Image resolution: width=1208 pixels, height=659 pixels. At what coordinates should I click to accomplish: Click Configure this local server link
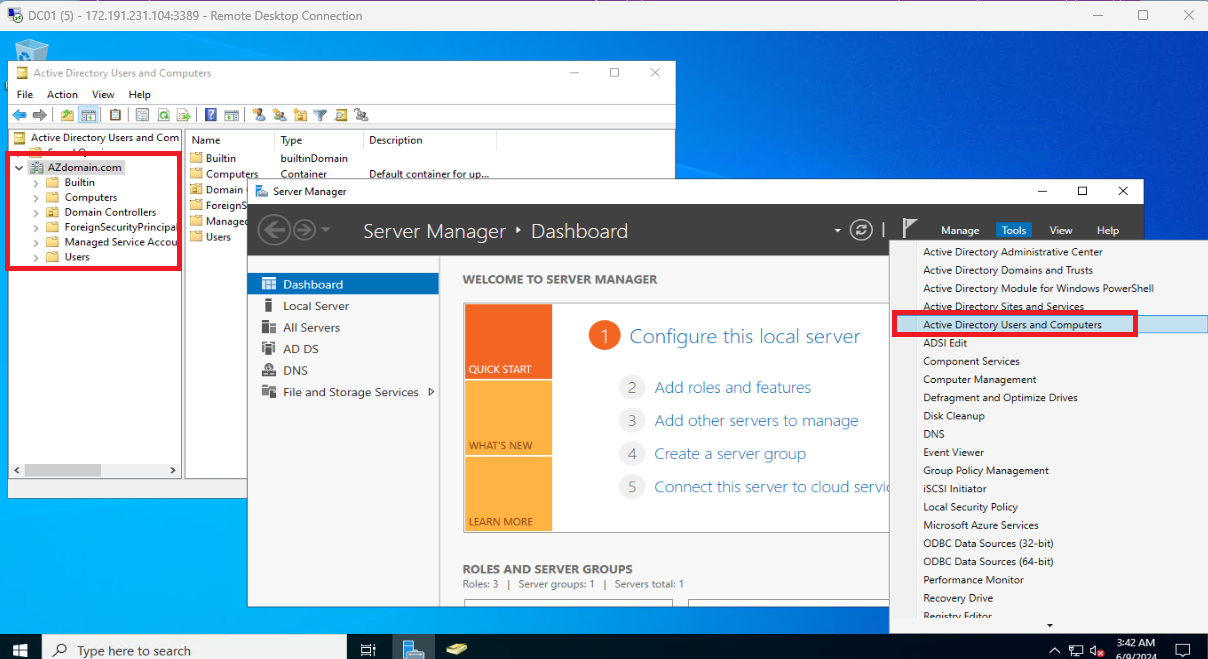[x=745, y=336]
